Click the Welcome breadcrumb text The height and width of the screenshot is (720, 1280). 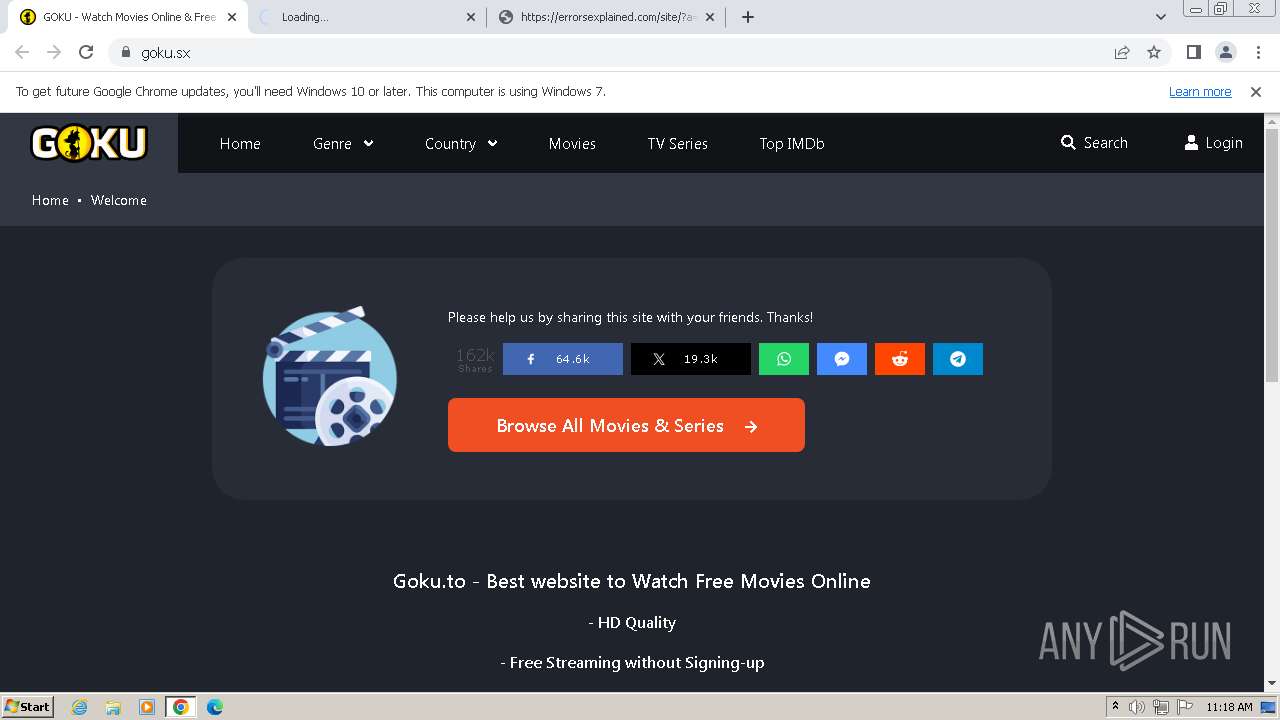coord(119,200)
